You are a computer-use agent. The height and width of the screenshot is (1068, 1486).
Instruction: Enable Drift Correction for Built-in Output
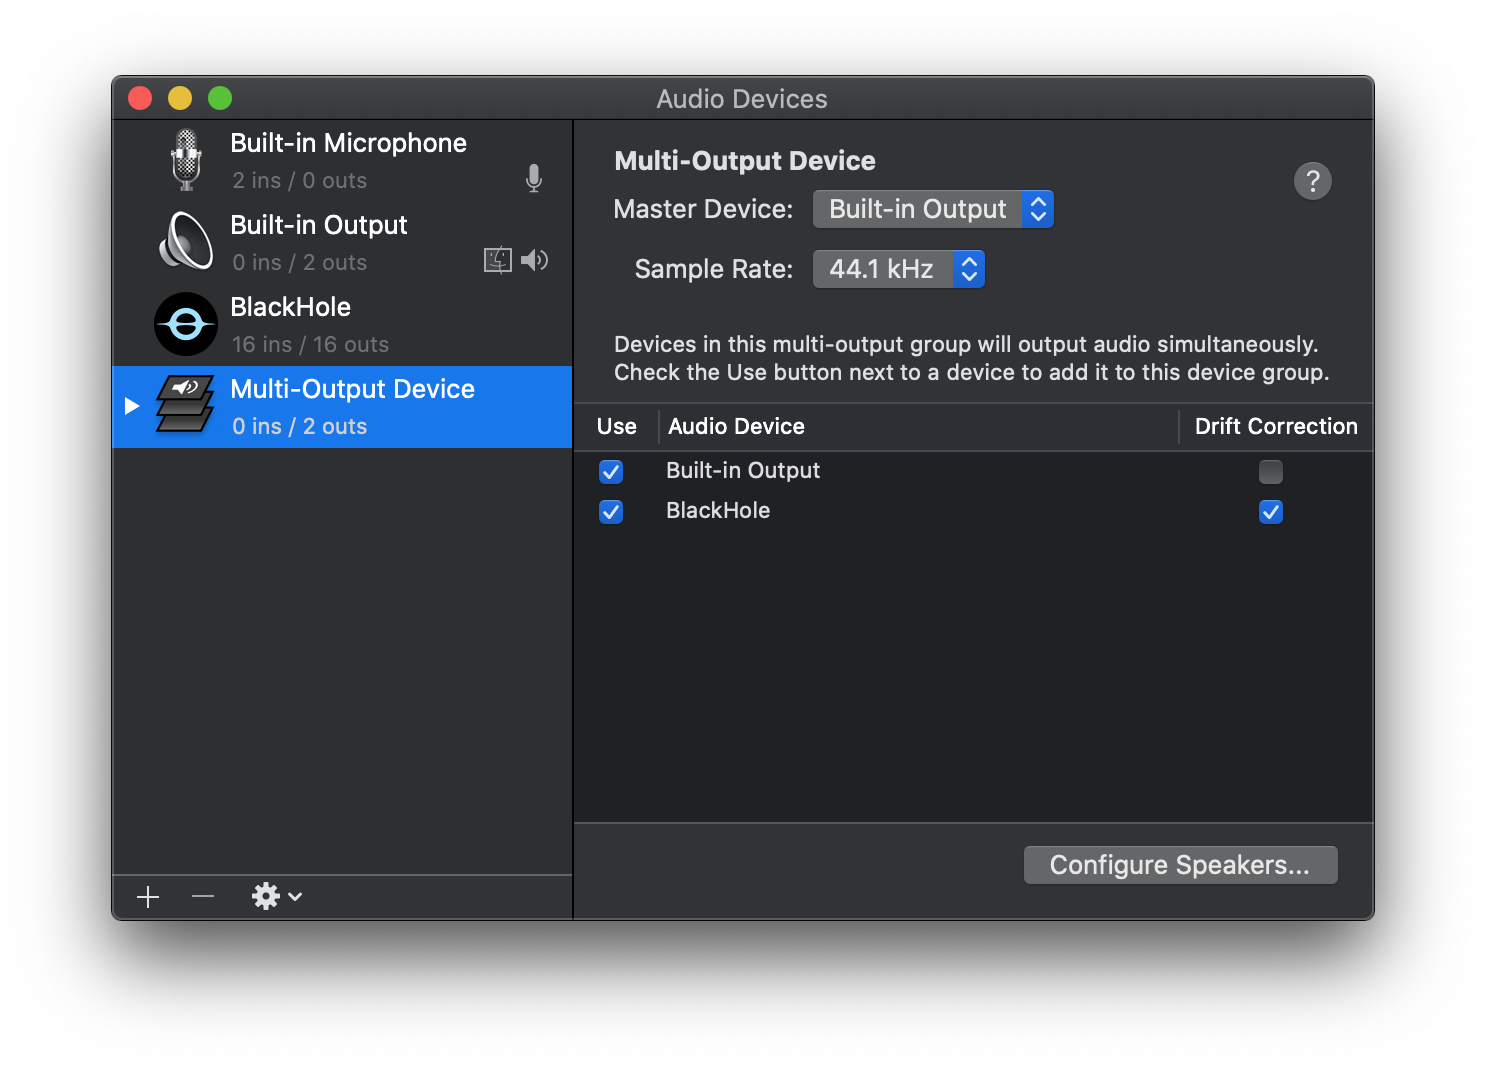coord(1271,471)
